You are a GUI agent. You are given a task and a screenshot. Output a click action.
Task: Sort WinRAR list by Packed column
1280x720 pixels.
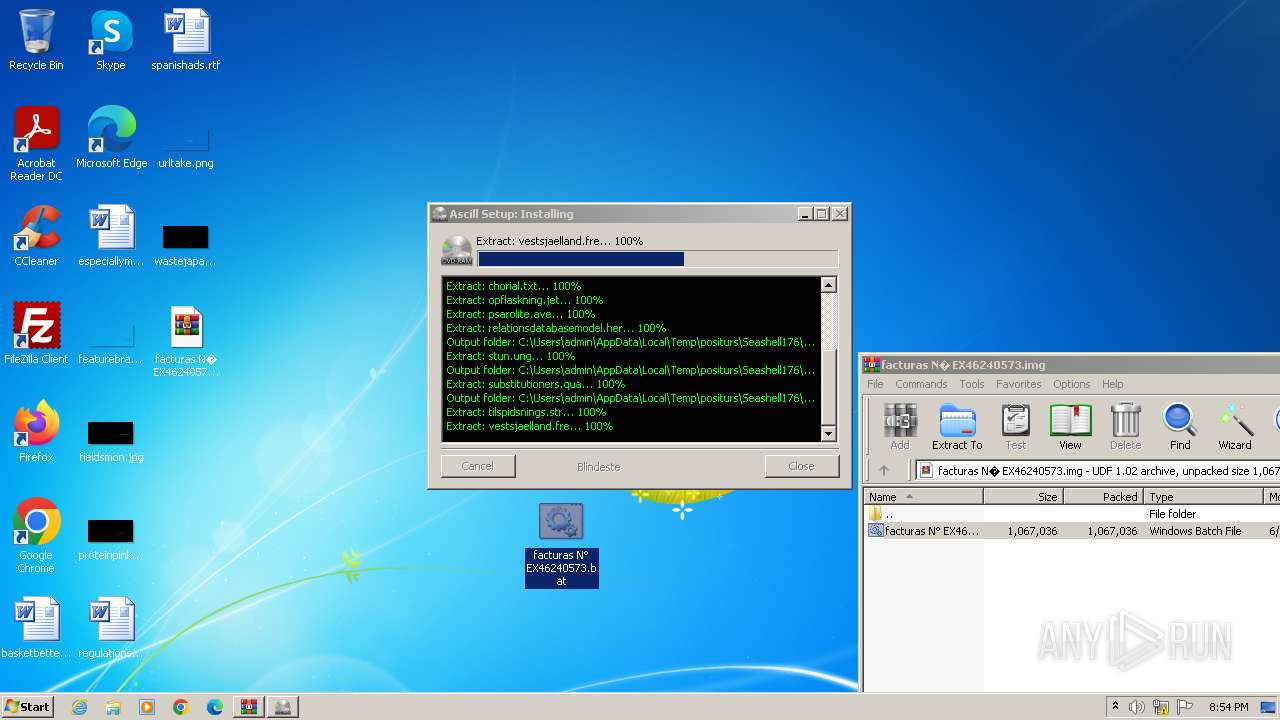click(x=1103, y=496)
